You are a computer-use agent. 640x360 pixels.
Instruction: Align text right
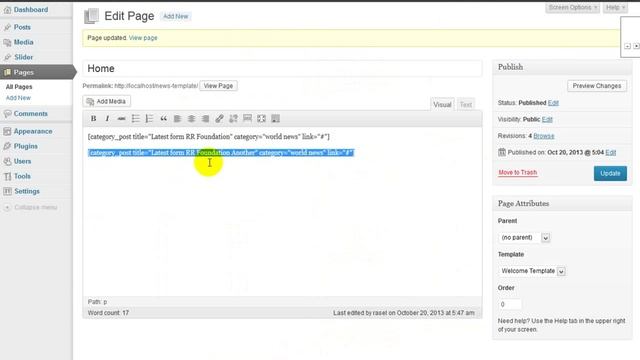coord(205,118)
